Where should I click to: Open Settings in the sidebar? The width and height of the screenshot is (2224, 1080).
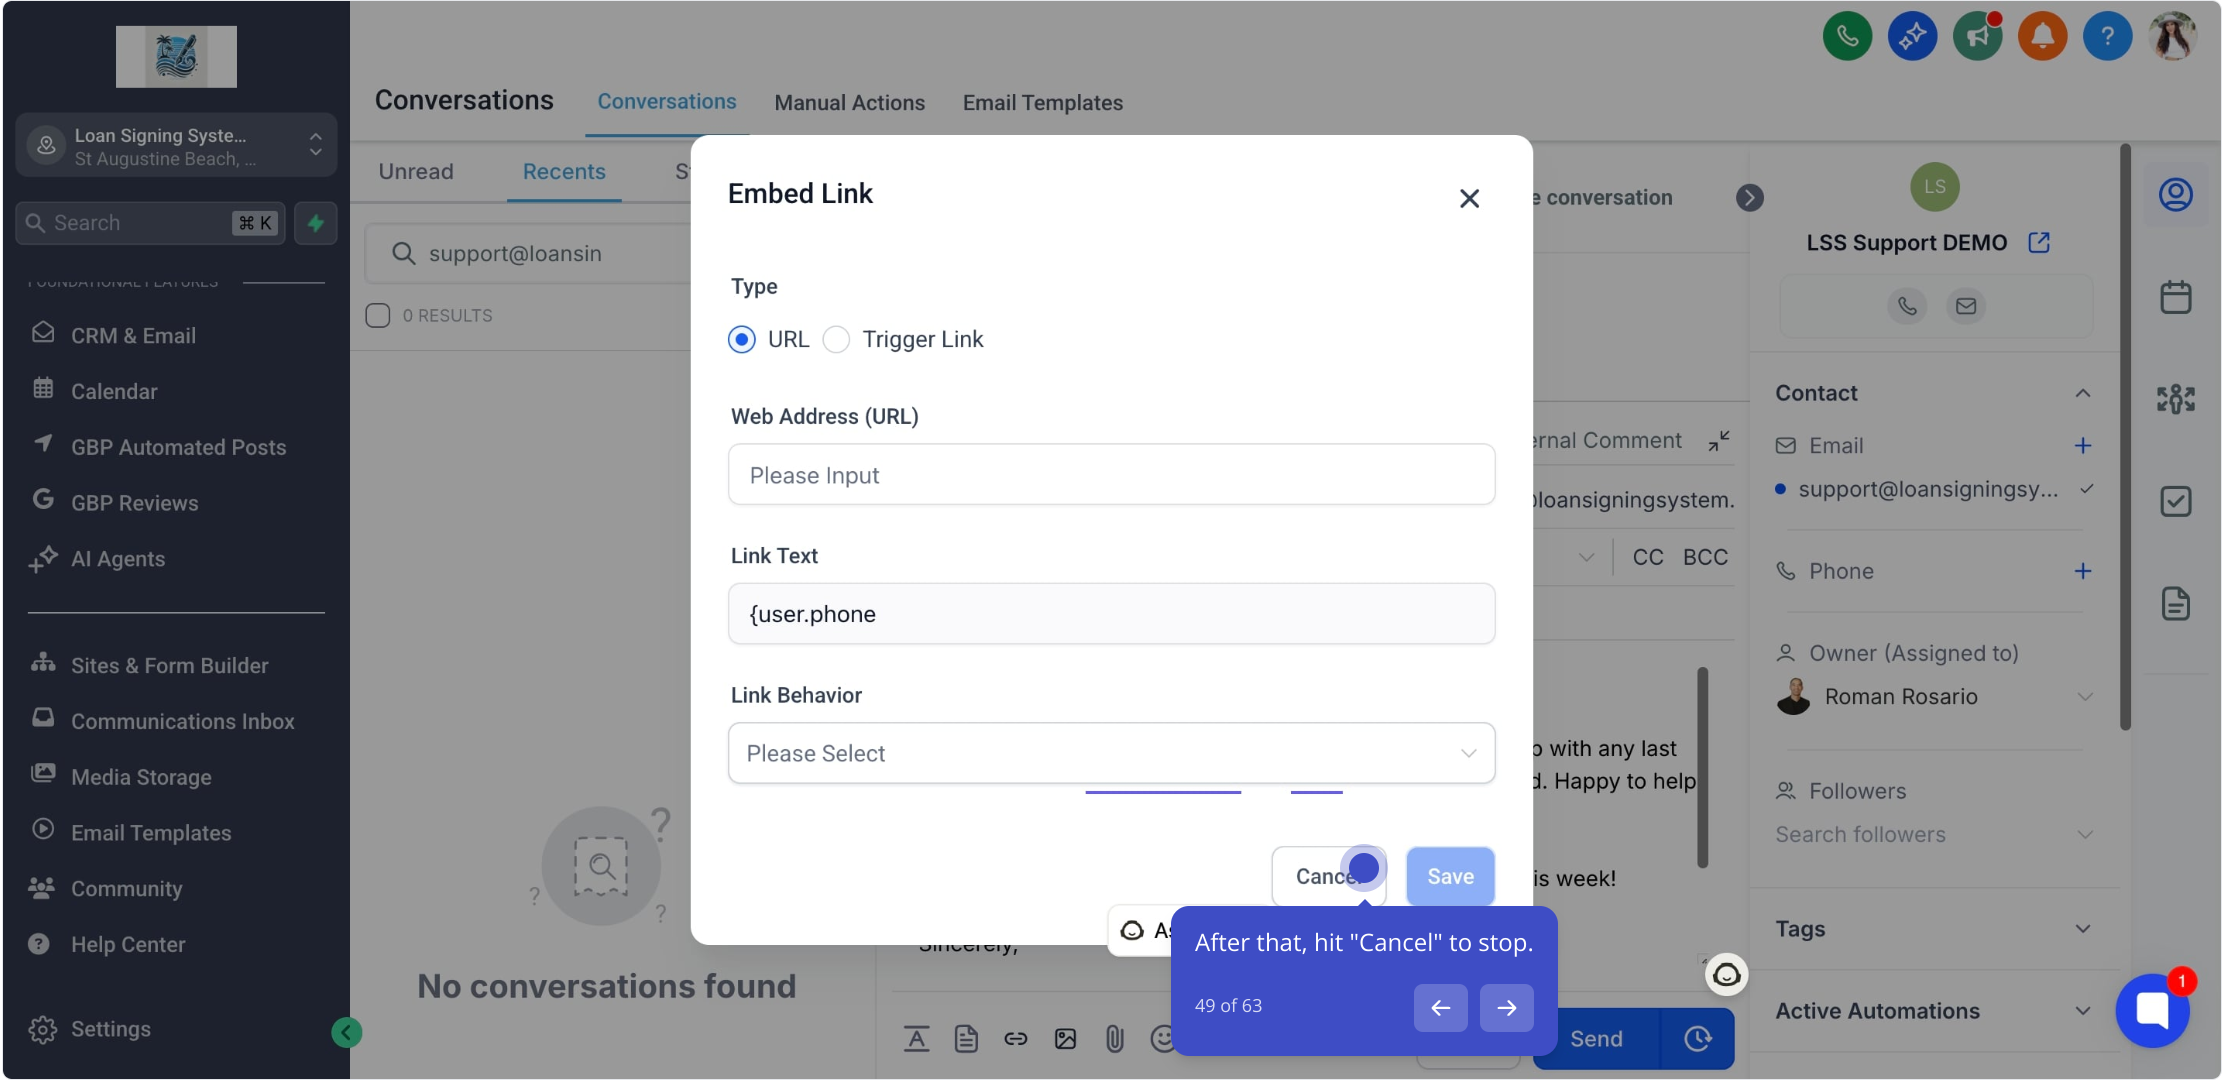[110, 1029]
